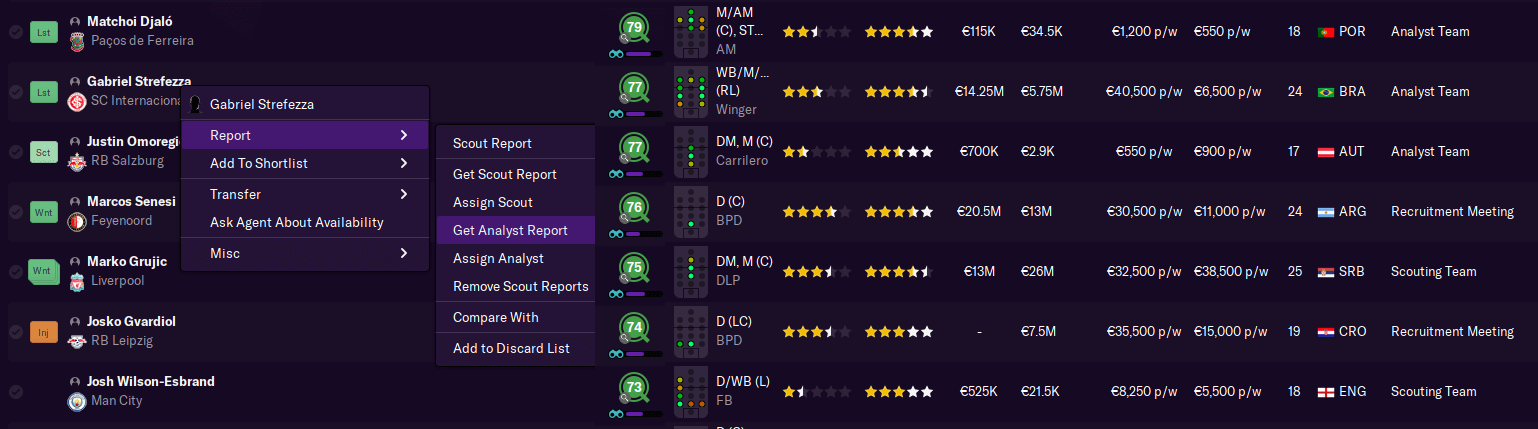Click Paços de Ferreira club badge icon
Viewport: 1538px width, 429px height.
77,41
